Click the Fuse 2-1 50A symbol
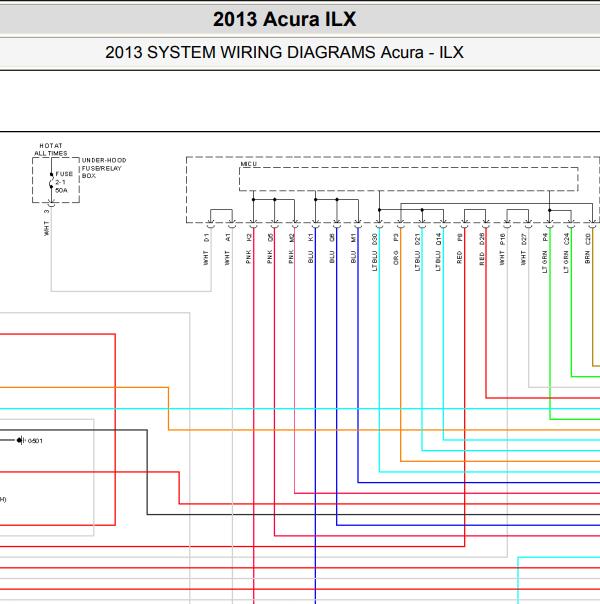600x604 pixels. [x=51, y=181]
